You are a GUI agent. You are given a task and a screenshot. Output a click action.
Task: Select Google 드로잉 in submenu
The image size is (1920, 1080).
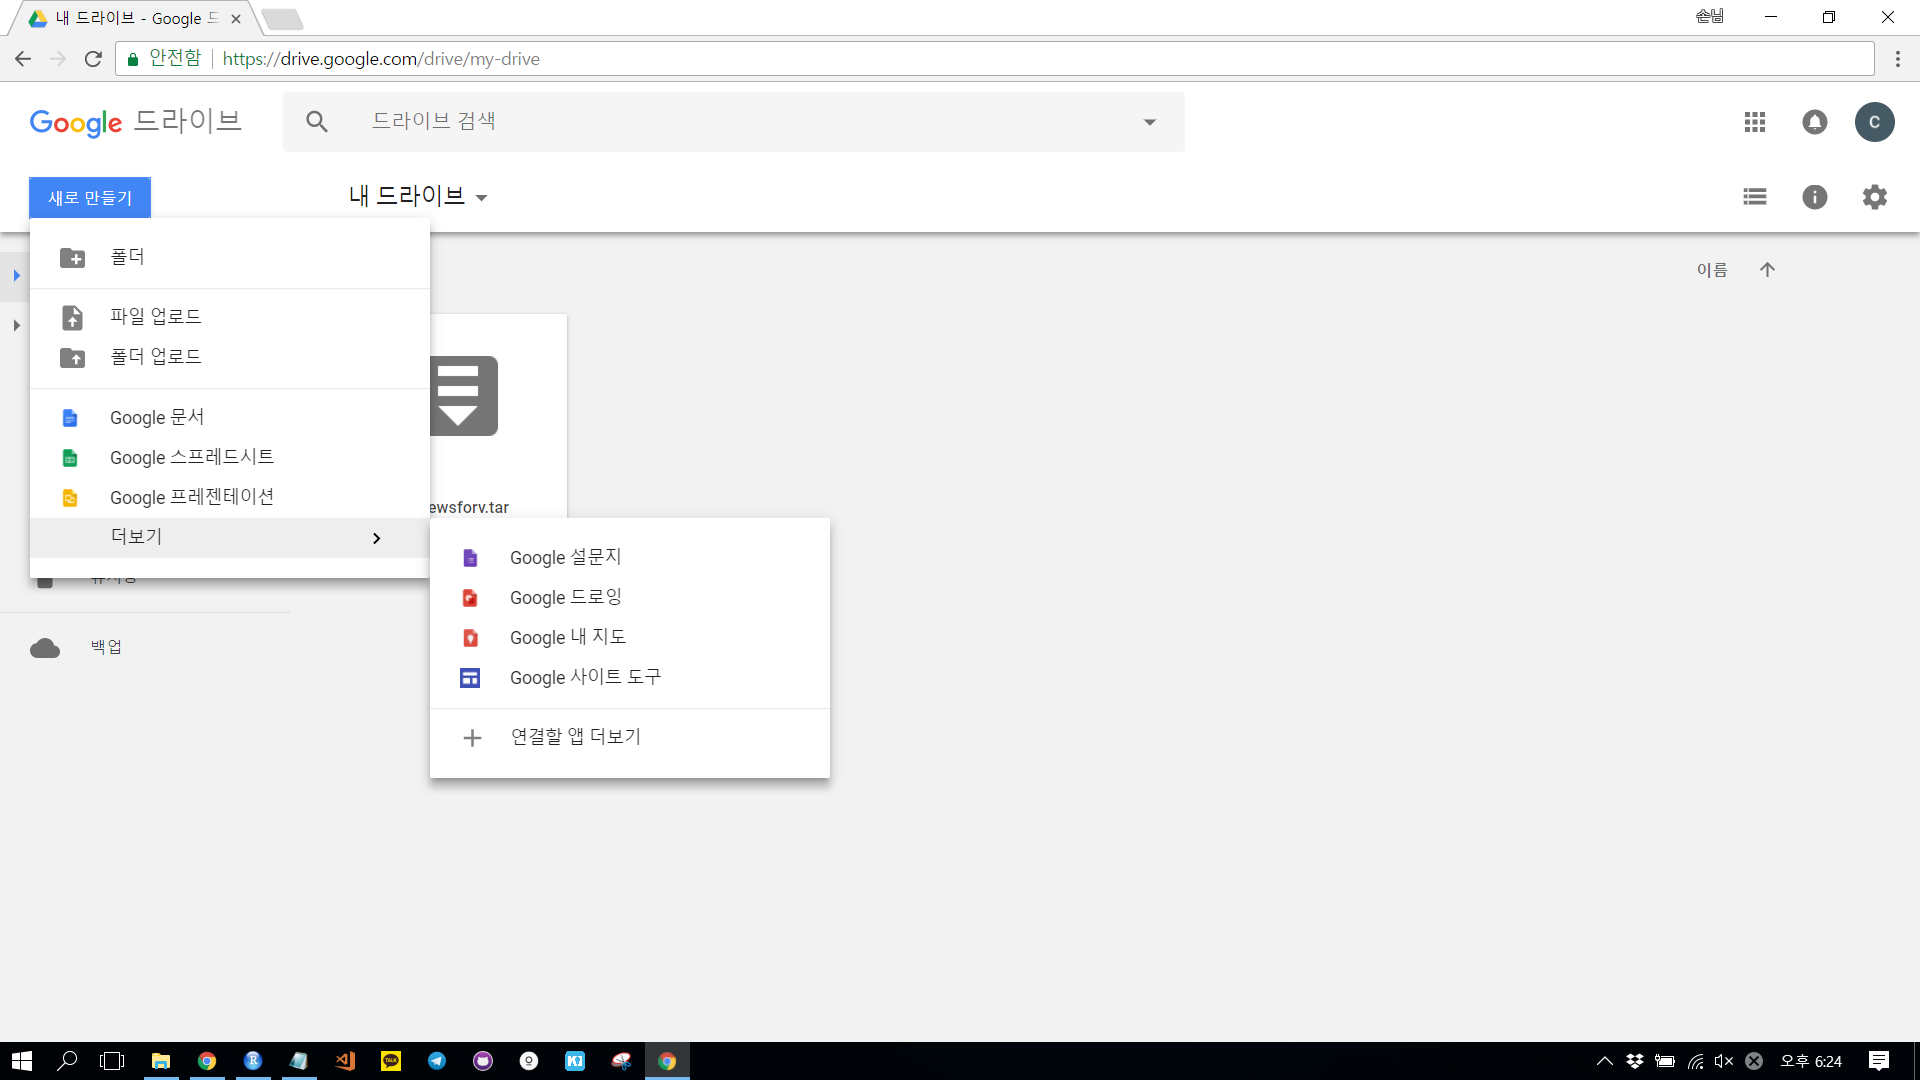[565, 597]
